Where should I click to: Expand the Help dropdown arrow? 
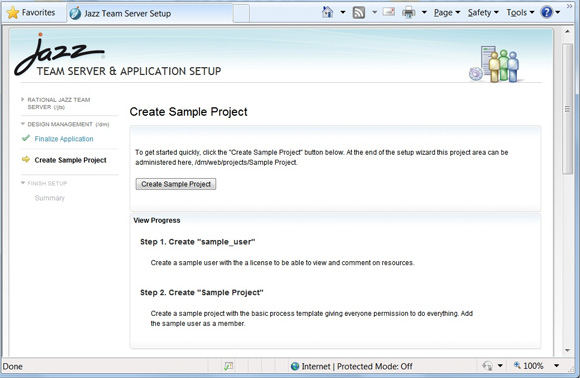click(x=558, y=13)
